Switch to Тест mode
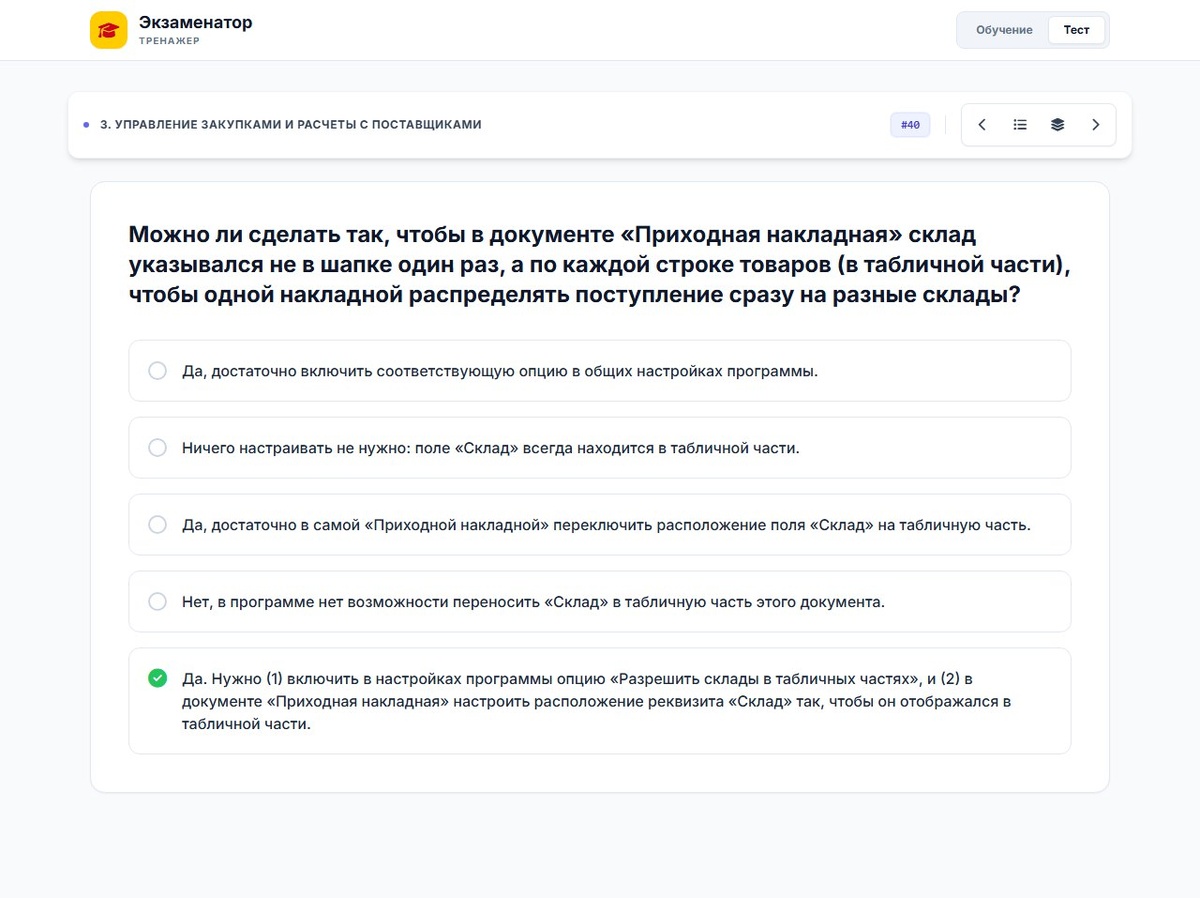The width and height of the screenshot is (1200, 898). (1077, 30)
